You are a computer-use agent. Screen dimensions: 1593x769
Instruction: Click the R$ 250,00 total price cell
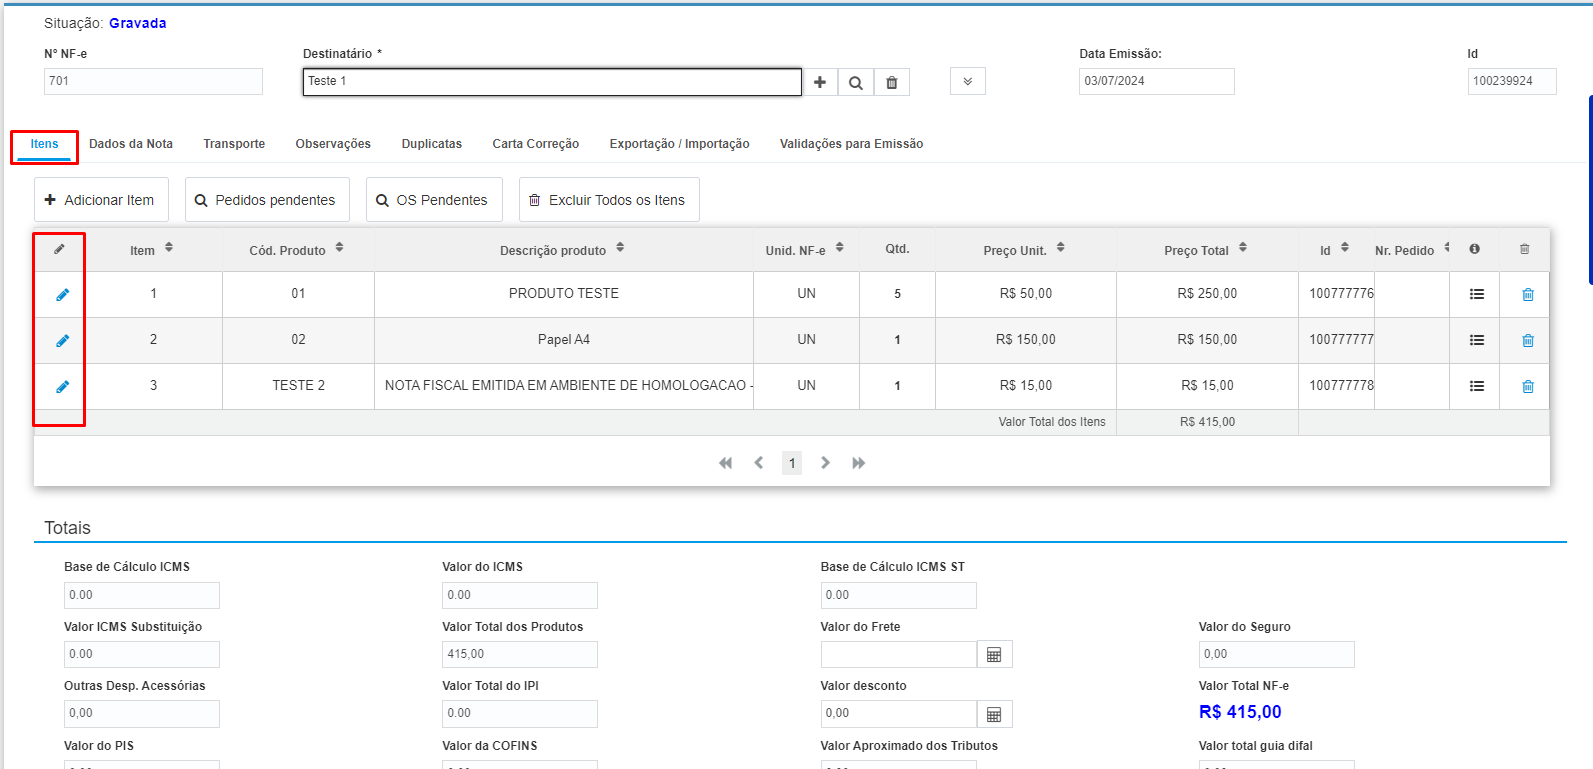coord(1207,294)
